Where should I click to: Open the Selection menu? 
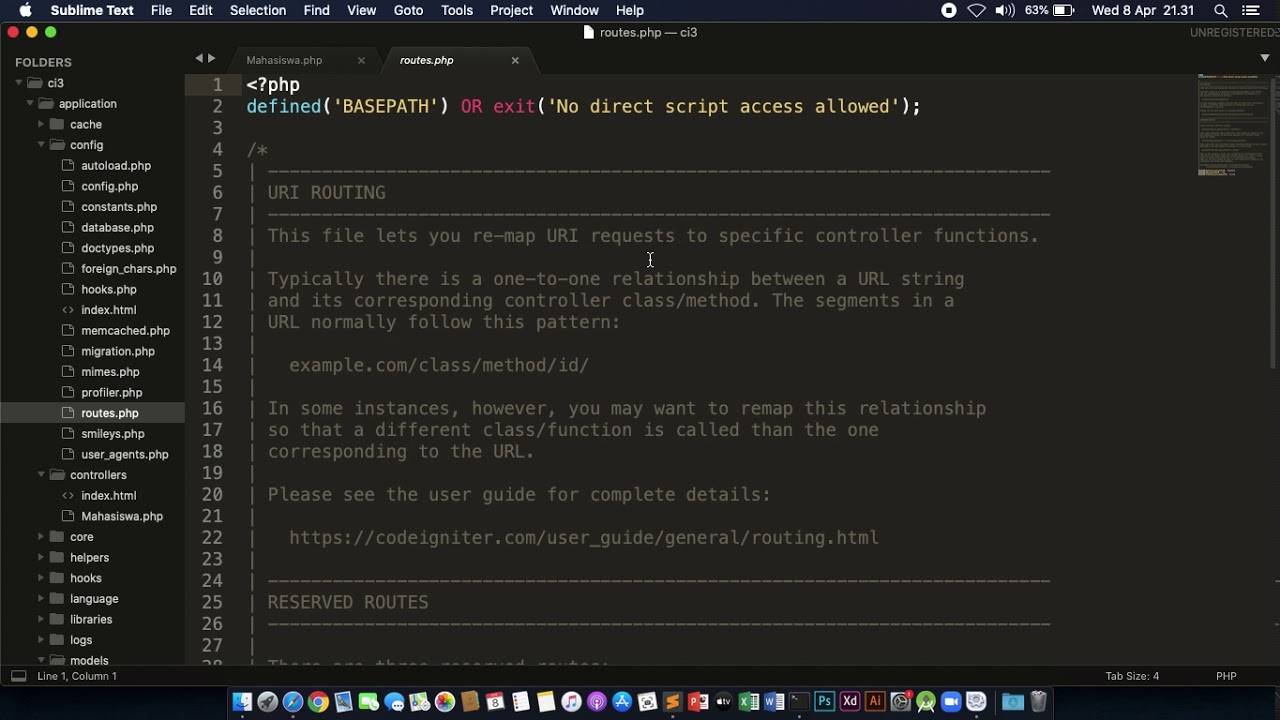pyautogui.click(x=258, y=10)
